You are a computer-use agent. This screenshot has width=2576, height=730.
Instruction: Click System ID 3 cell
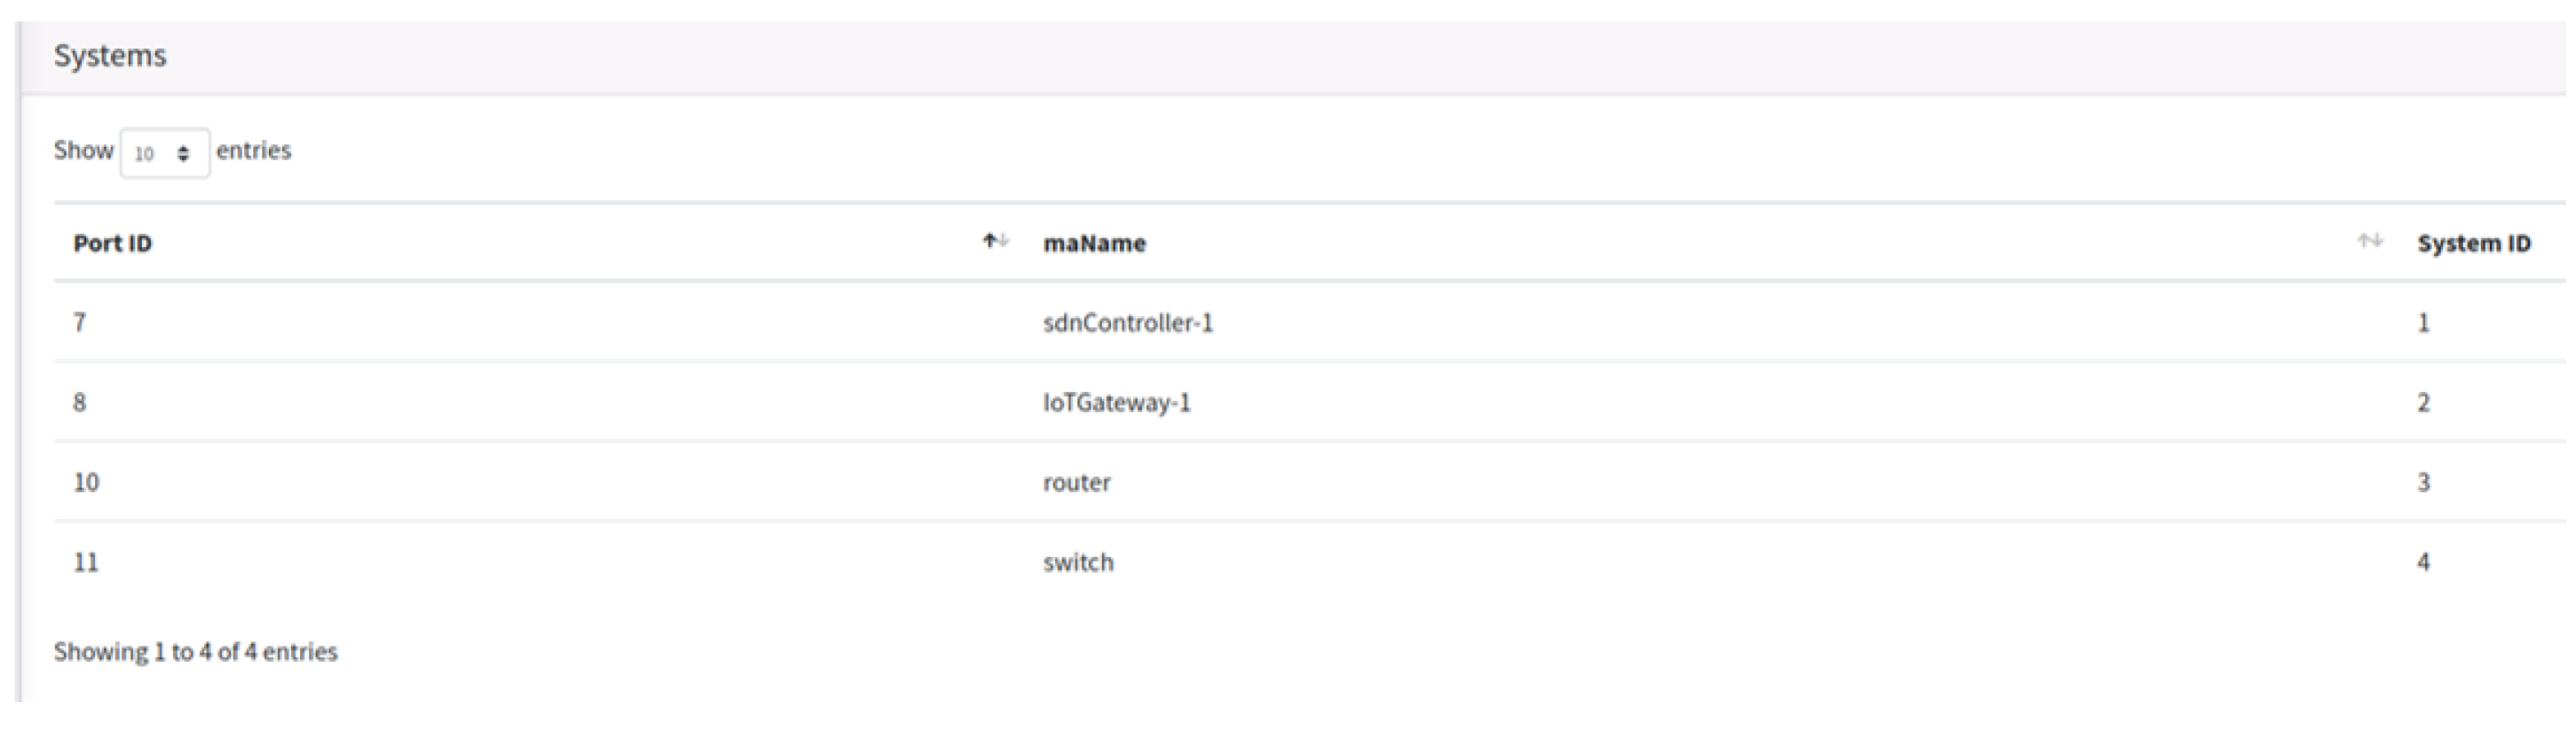[2423, 483]
